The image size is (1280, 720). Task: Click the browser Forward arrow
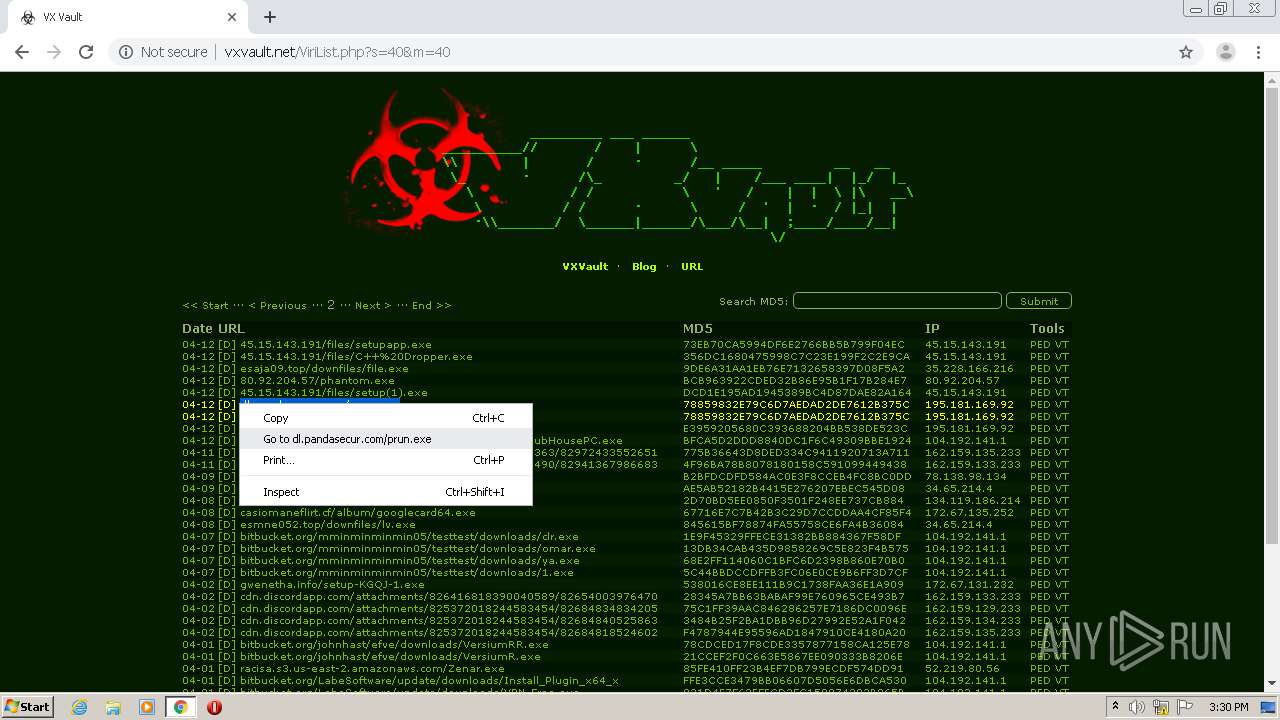54,52
